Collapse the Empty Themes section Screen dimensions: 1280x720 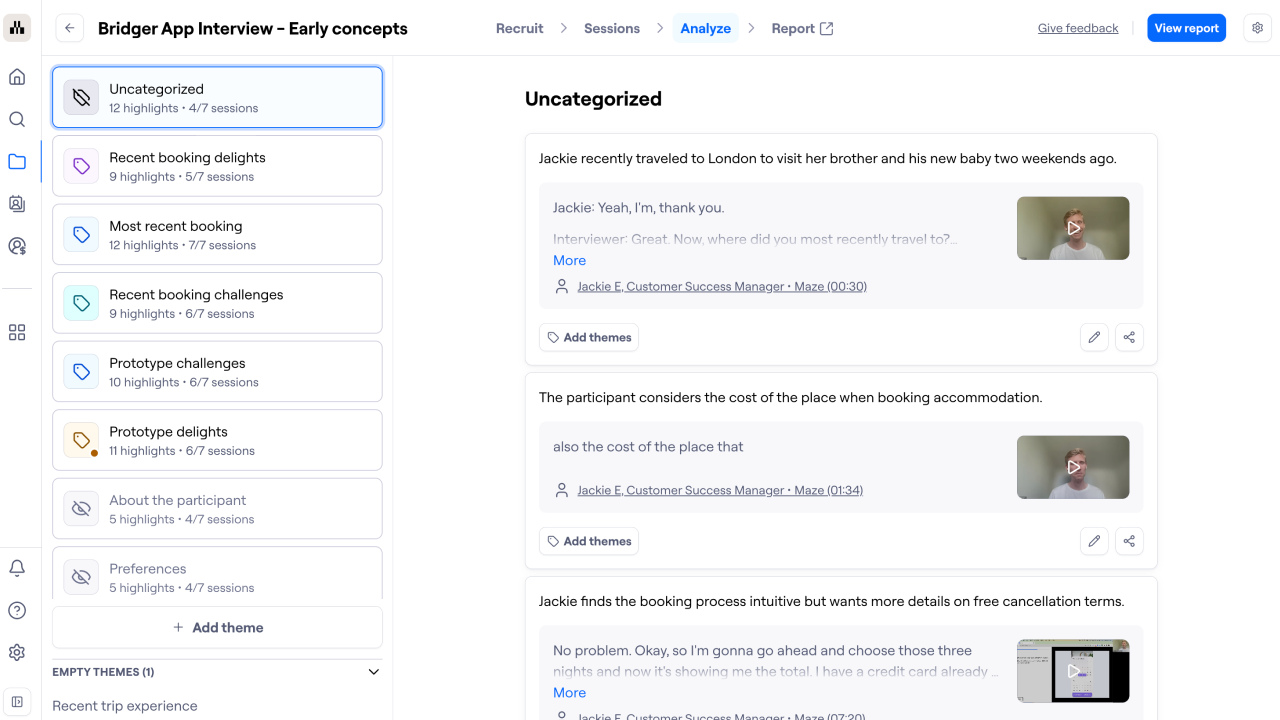(x=374, y=672)
